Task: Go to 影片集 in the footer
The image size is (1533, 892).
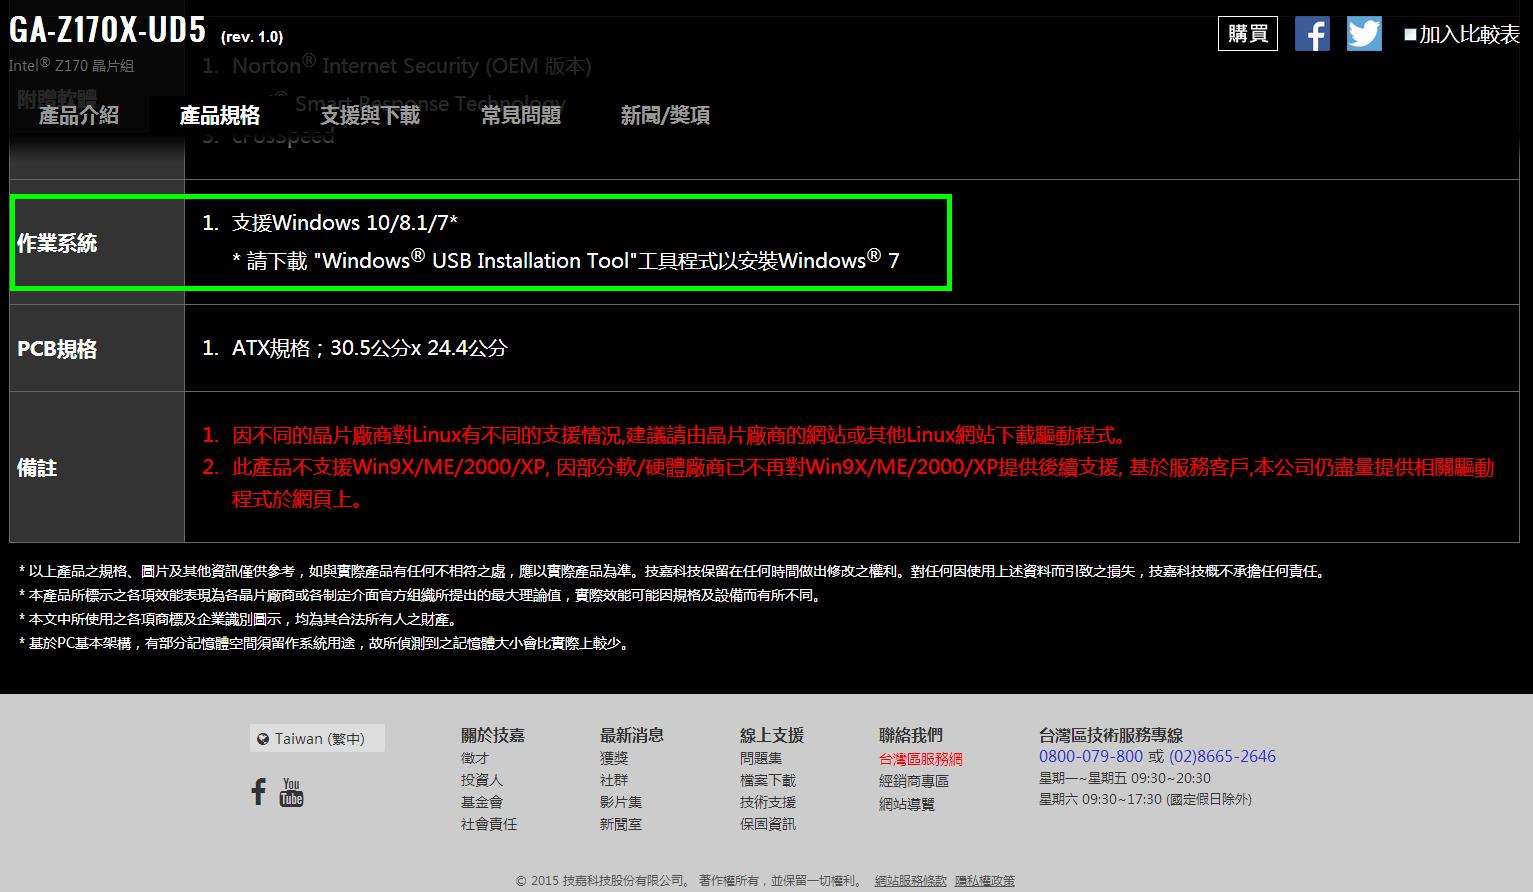Action: [x=621, y=802]
